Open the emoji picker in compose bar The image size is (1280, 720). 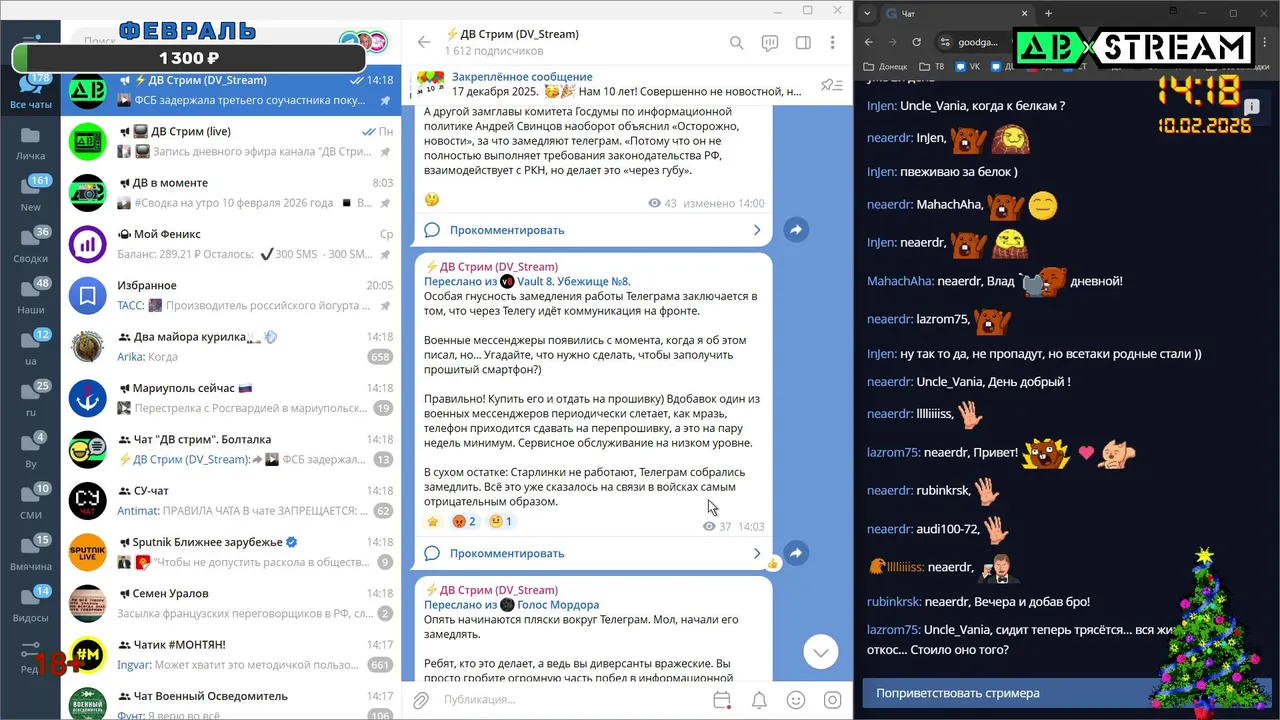pyautogui.click(x=796, y=700)
